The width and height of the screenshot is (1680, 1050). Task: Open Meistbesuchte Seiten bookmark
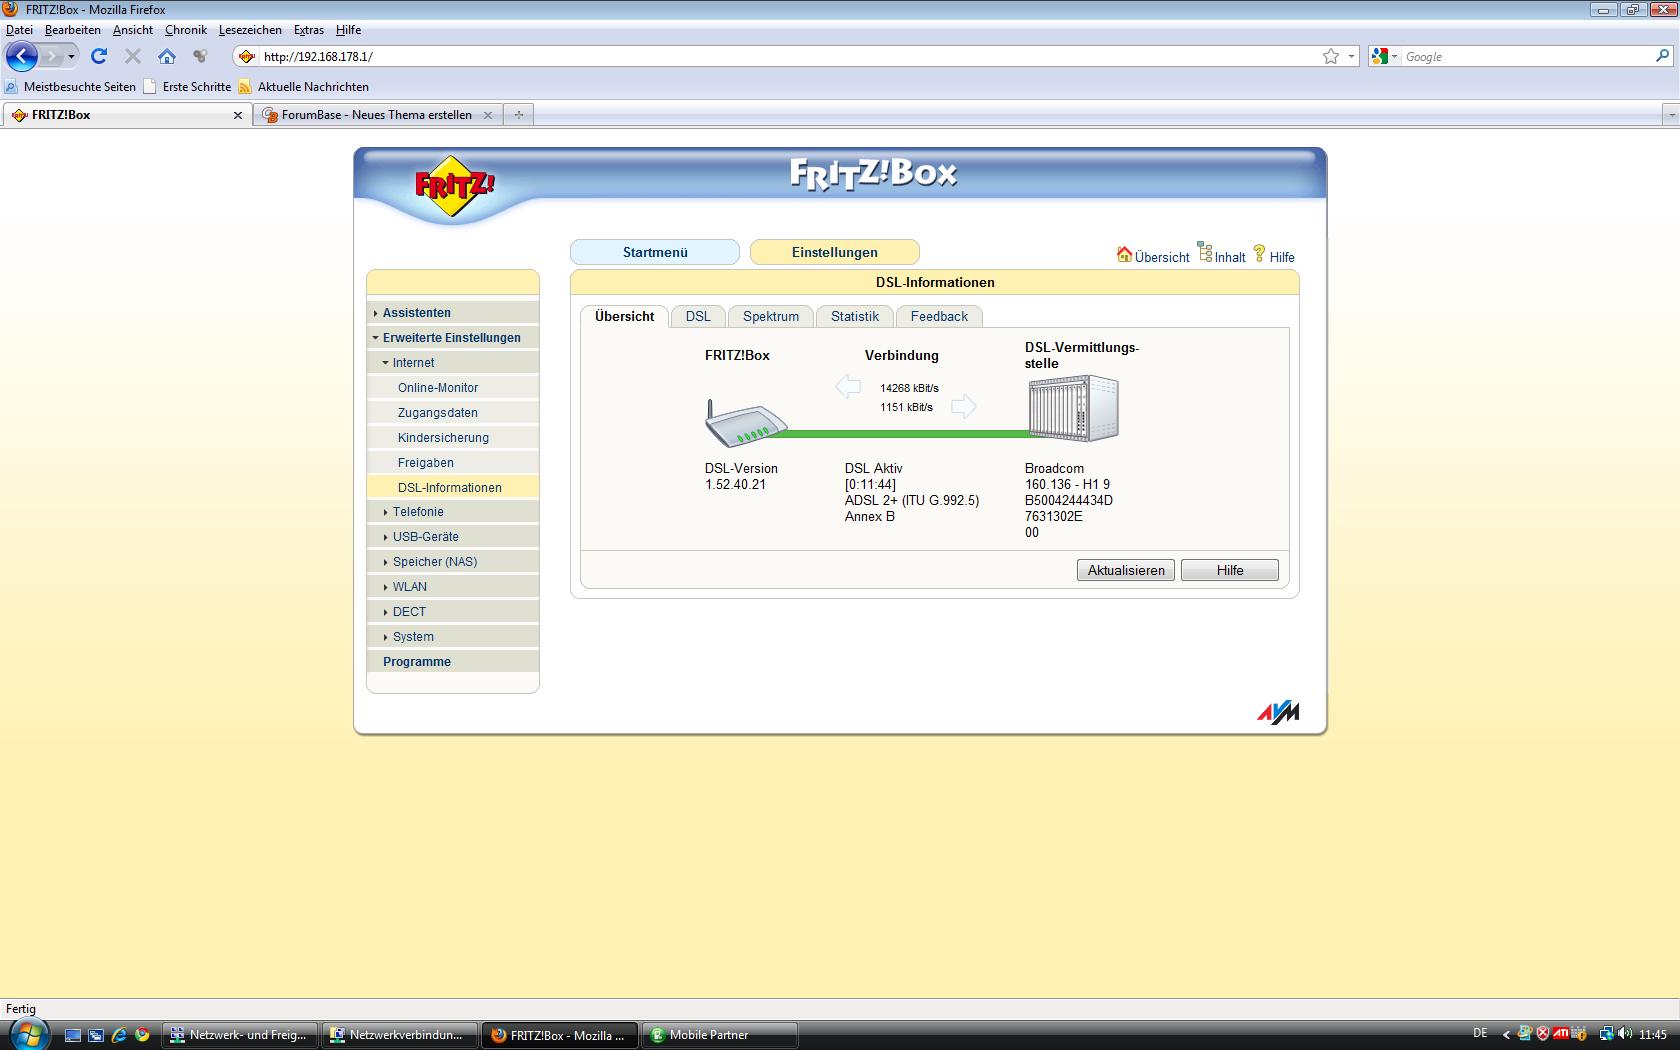pyautogui.click(x=70, y=87)
